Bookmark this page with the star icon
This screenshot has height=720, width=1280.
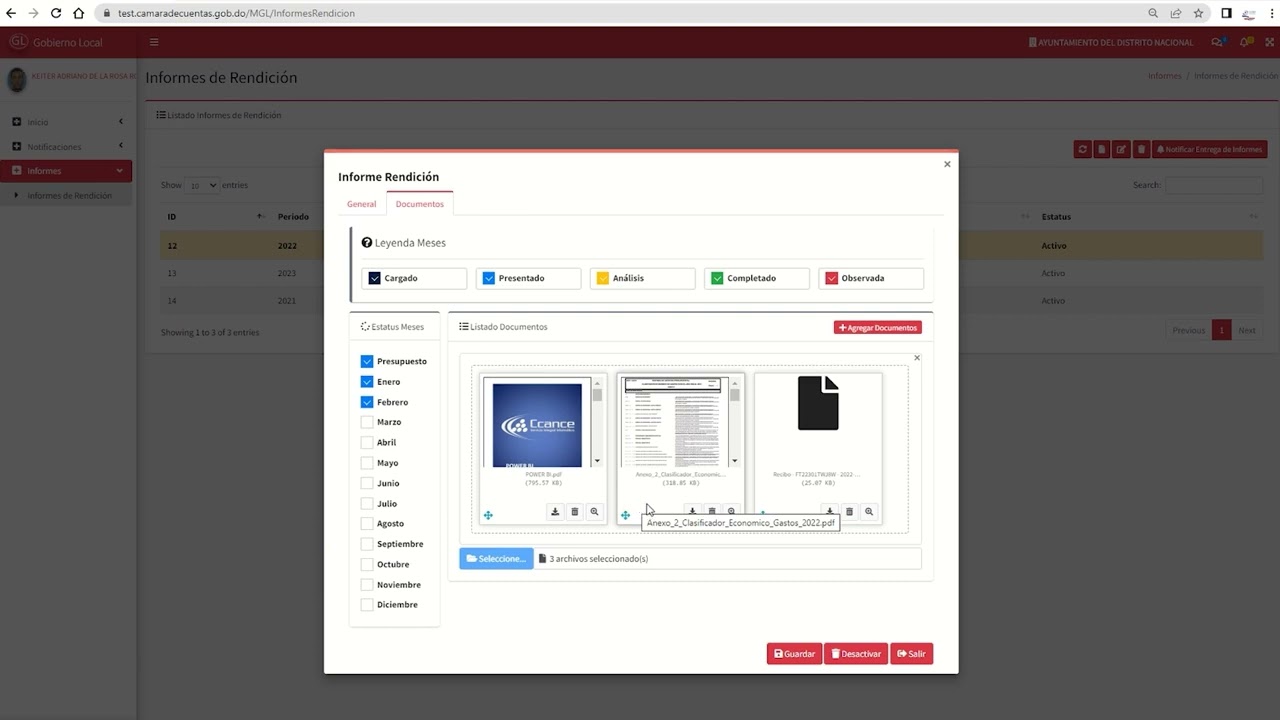[1198, 13]
